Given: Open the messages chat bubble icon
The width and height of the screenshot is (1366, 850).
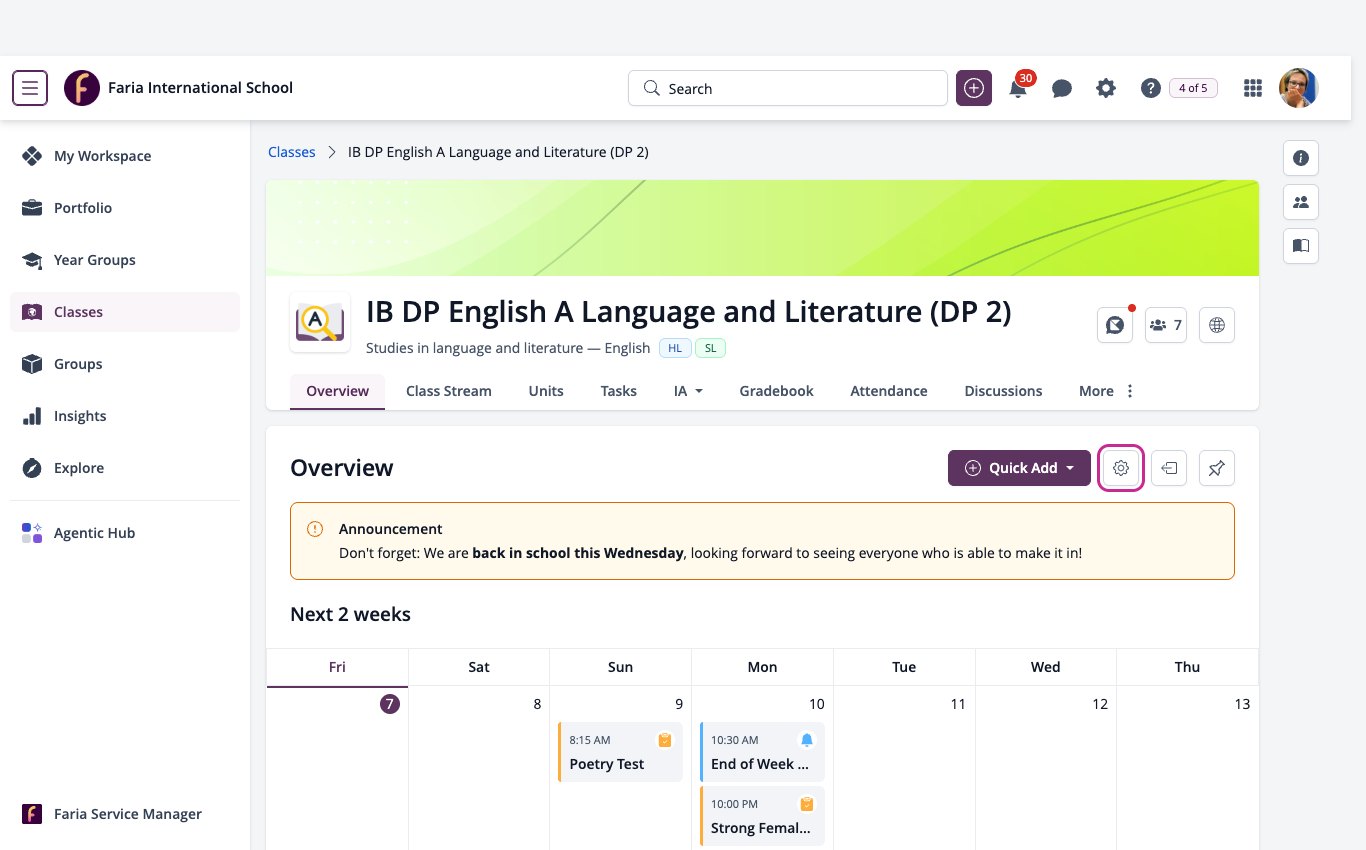Looking at the screenshot, I should 1062,88.
